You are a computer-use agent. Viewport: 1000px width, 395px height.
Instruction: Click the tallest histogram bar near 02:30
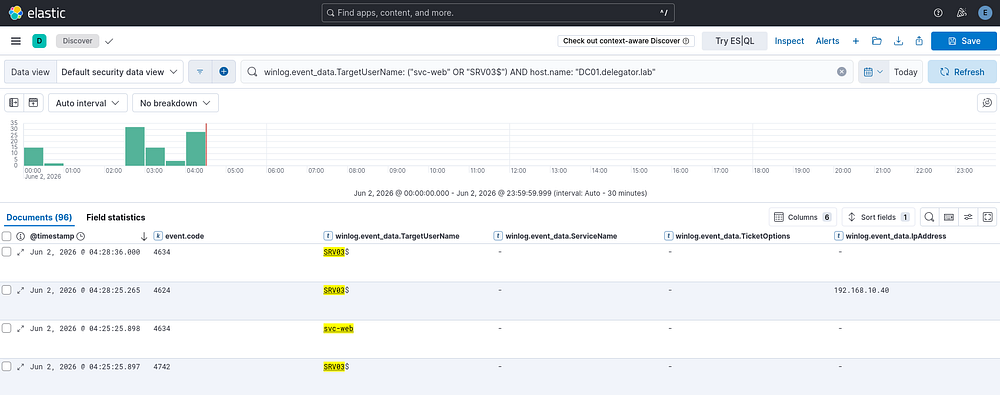(x=135, y=147)
